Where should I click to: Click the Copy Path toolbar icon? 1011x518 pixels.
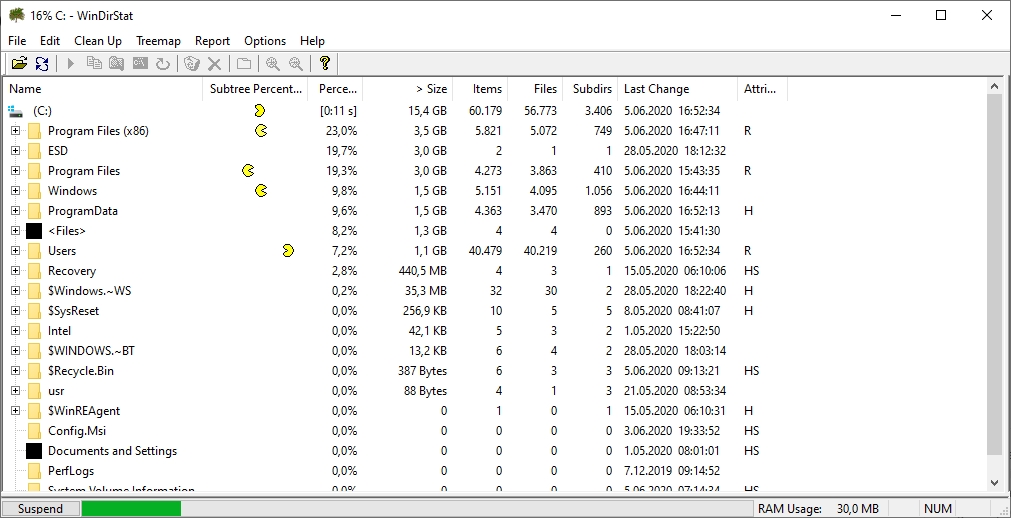[x=95, y=63]
